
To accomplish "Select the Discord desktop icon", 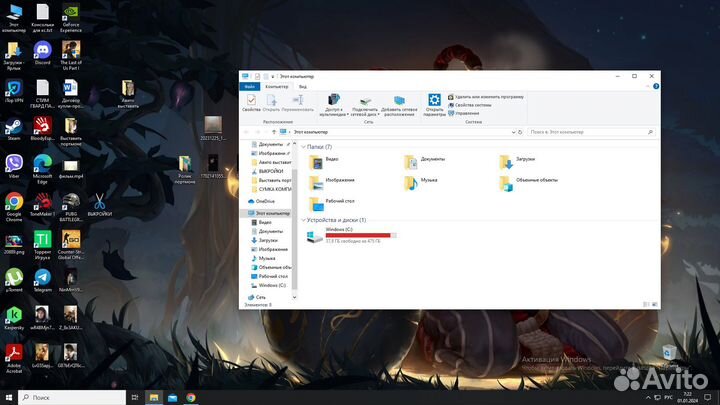I will click(x=42, y=54).
